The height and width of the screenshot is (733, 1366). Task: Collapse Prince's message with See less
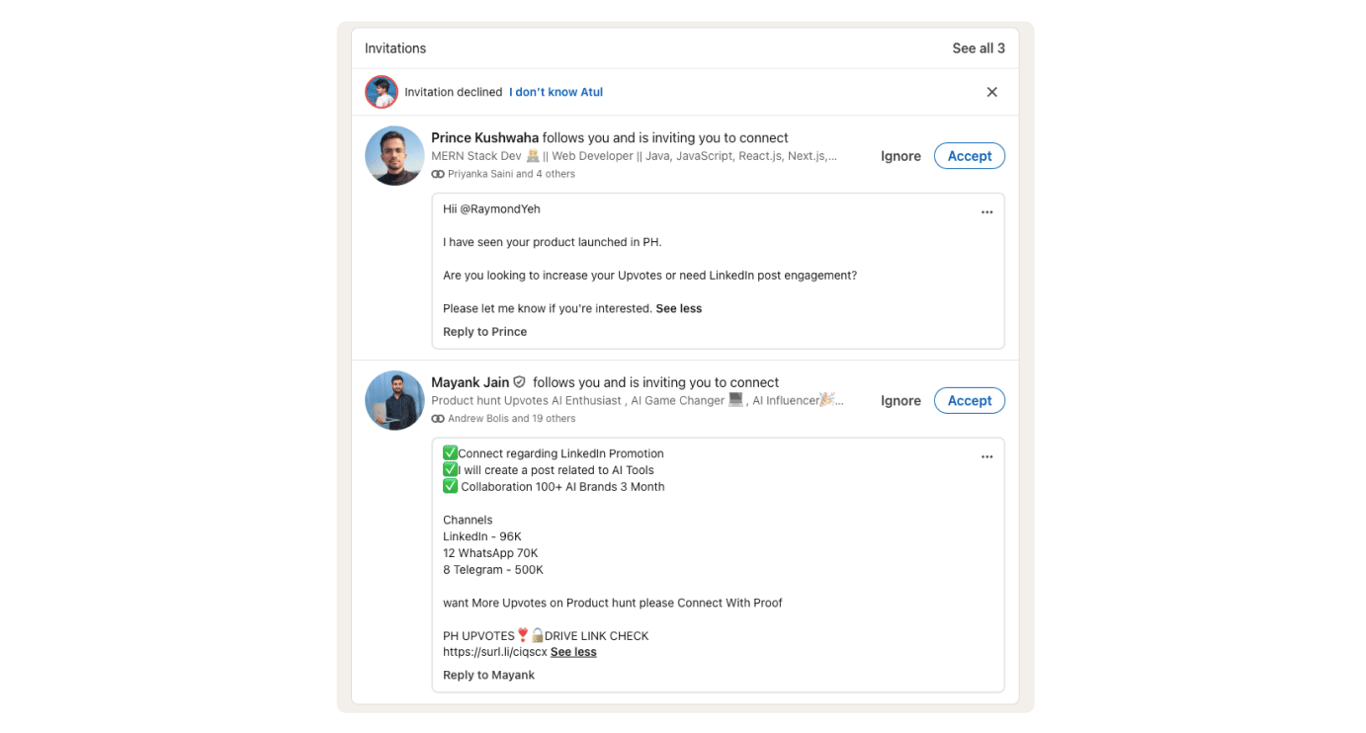coord(679,309)
